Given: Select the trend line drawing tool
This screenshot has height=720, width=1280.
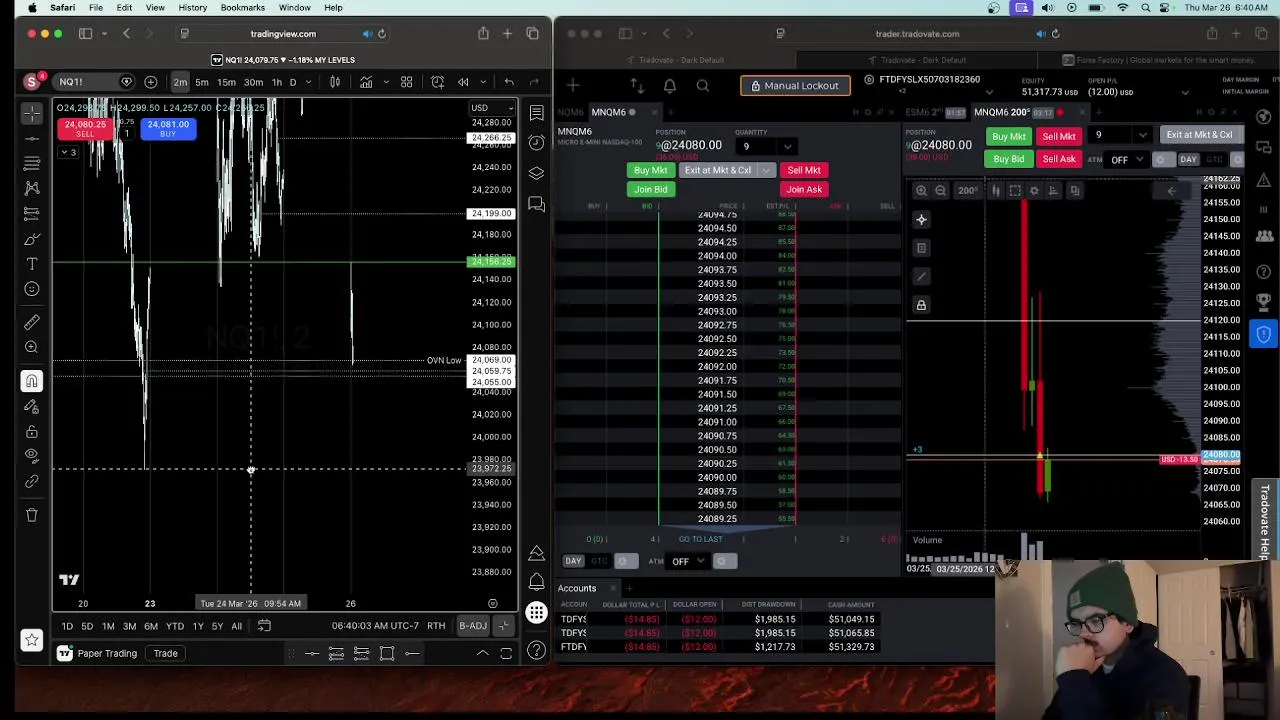Looking at the screenshot, I should (x=32, y=137).
